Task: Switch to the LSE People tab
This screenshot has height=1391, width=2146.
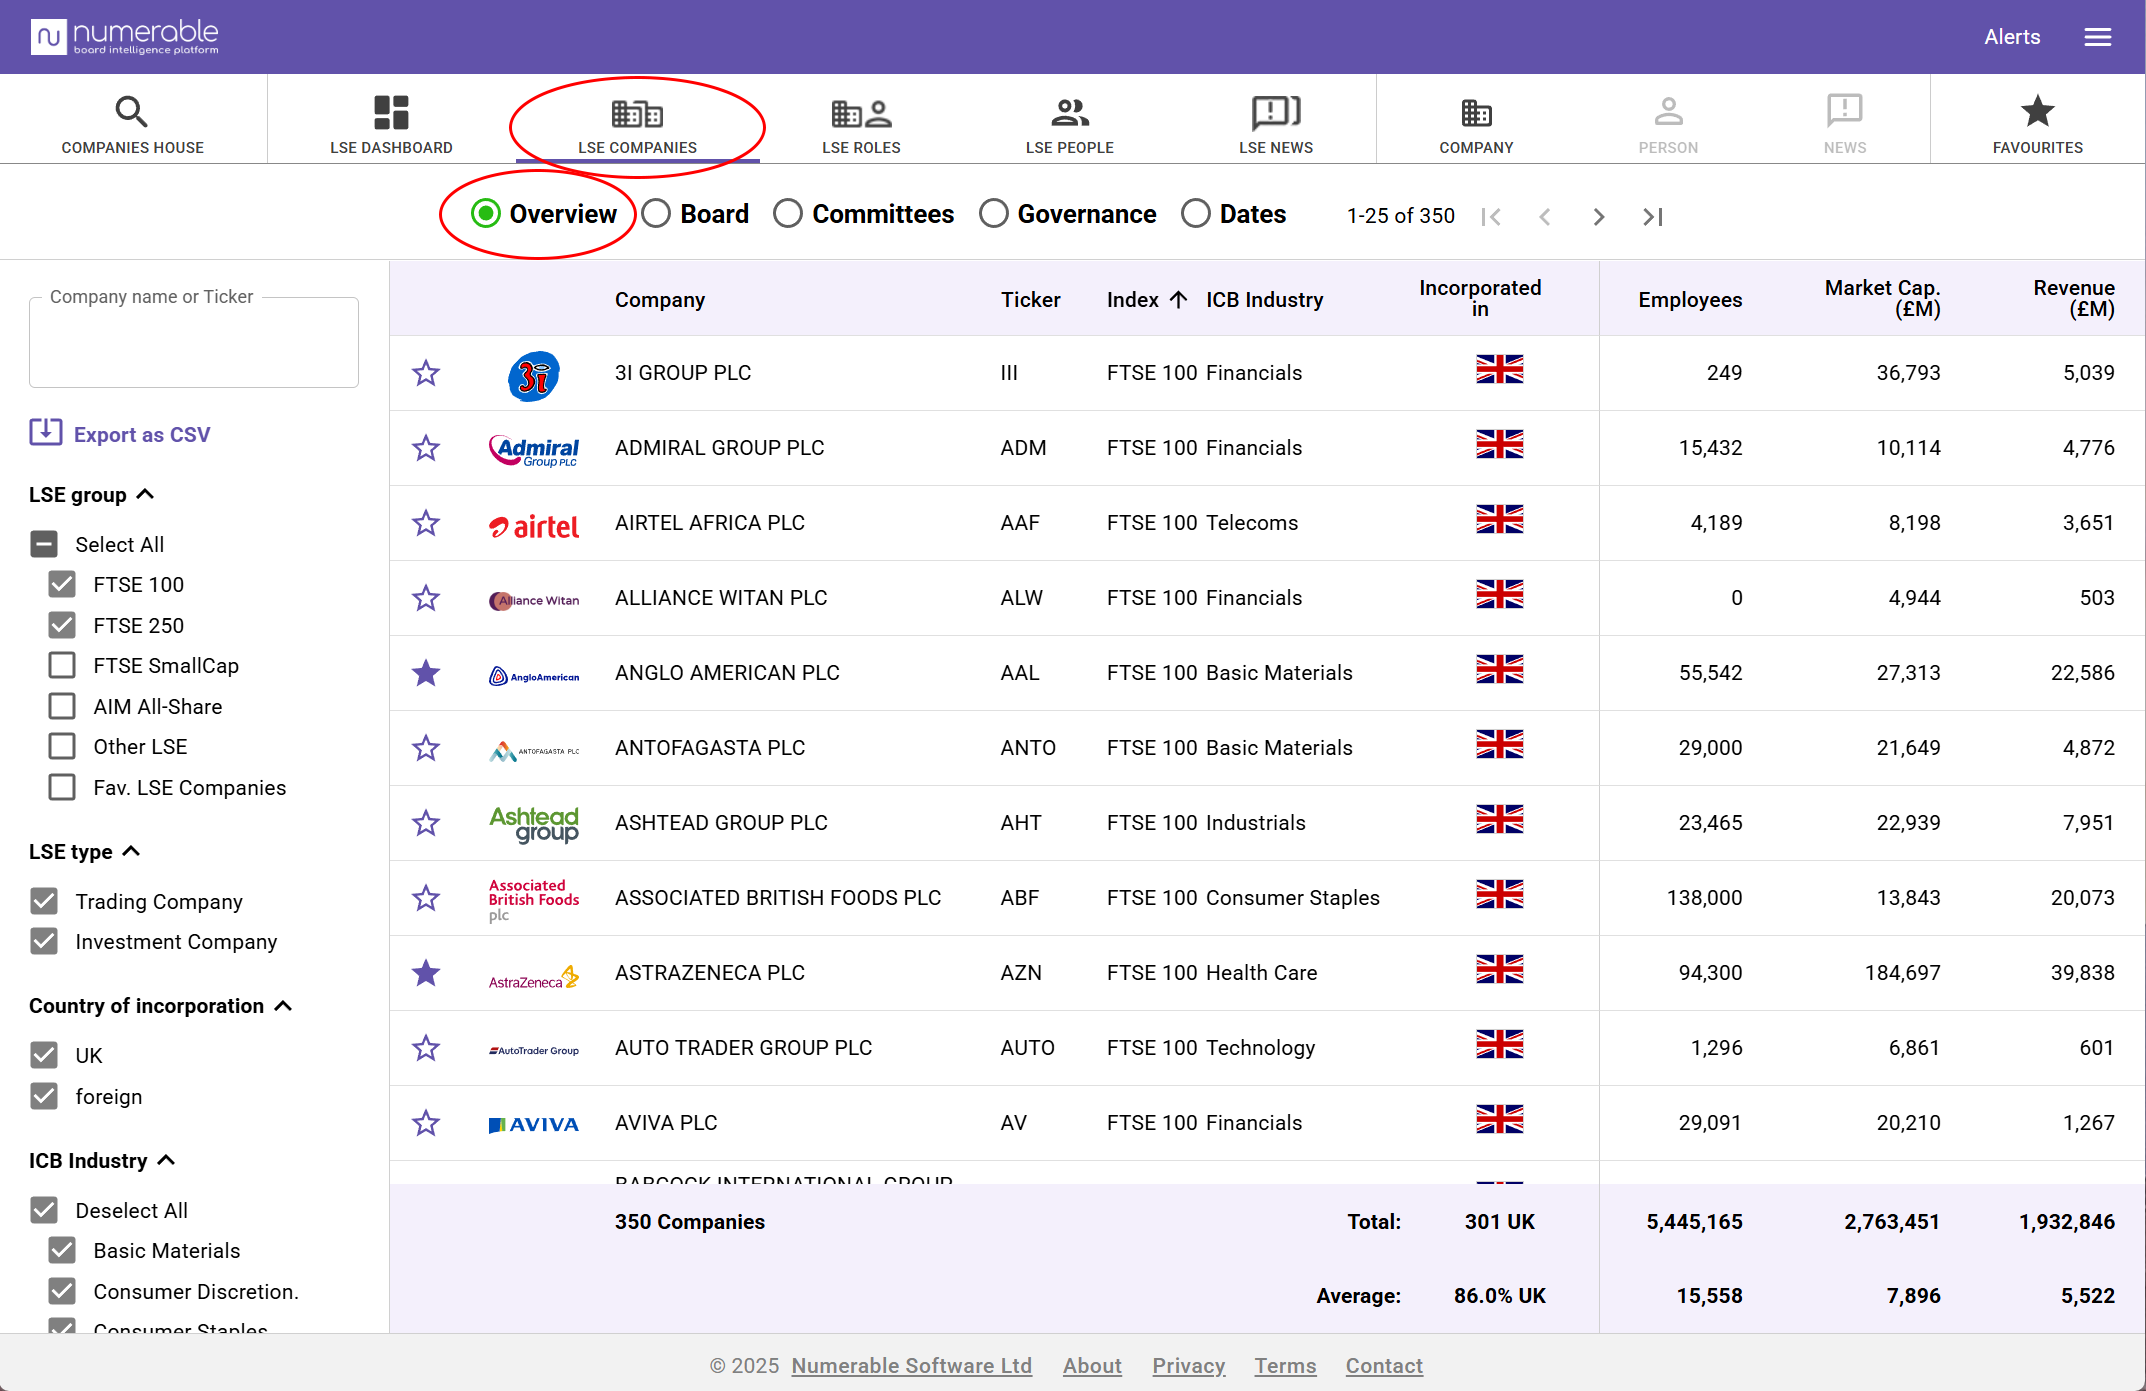Action: (1069, 124)
